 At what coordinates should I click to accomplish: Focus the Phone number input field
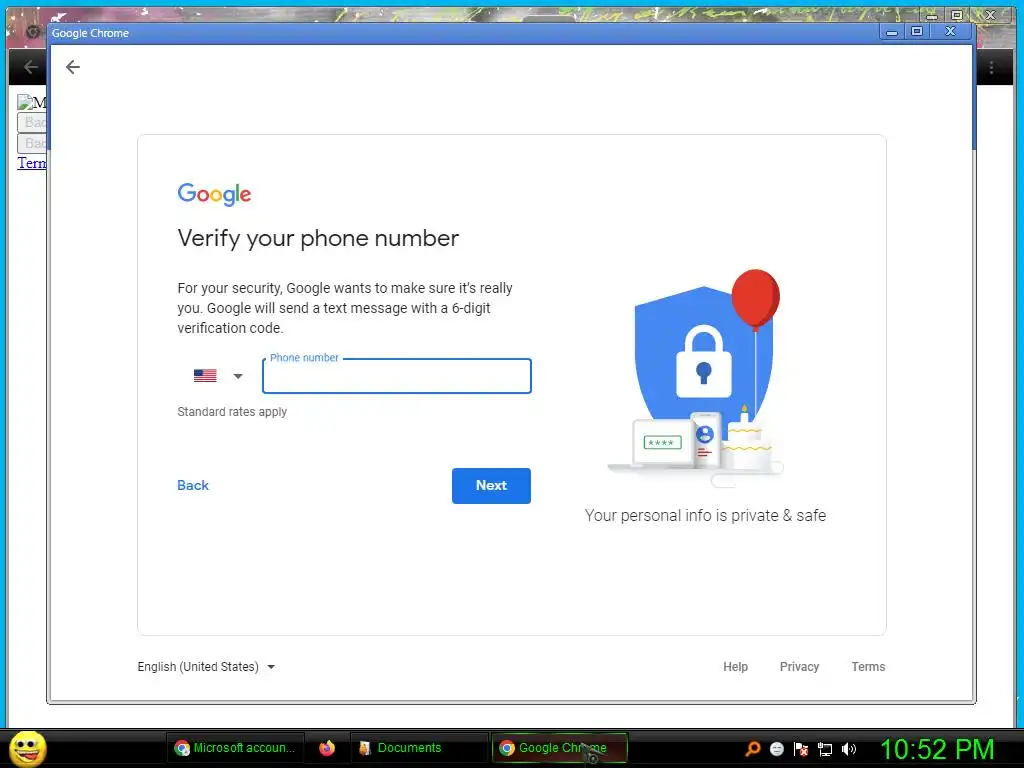396,376
